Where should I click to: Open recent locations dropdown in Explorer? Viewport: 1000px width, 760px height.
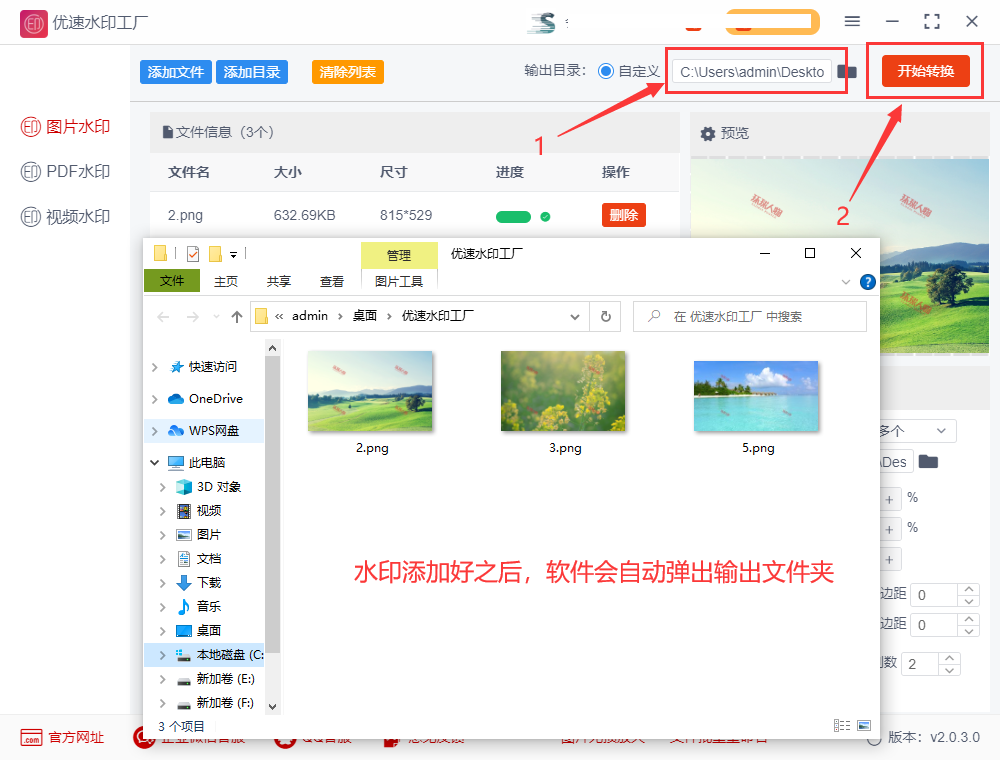(x=216, y=317)
